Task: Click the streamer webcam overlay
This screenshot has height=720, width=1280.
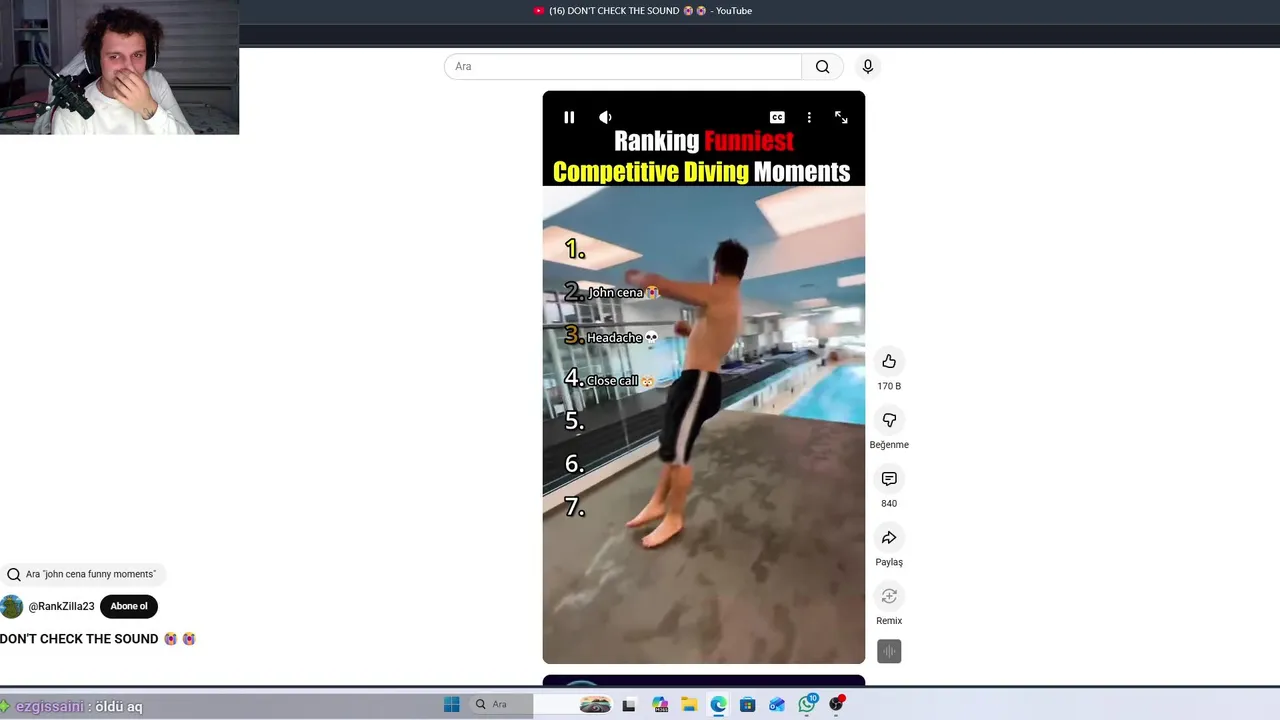Action: [119, 67]
